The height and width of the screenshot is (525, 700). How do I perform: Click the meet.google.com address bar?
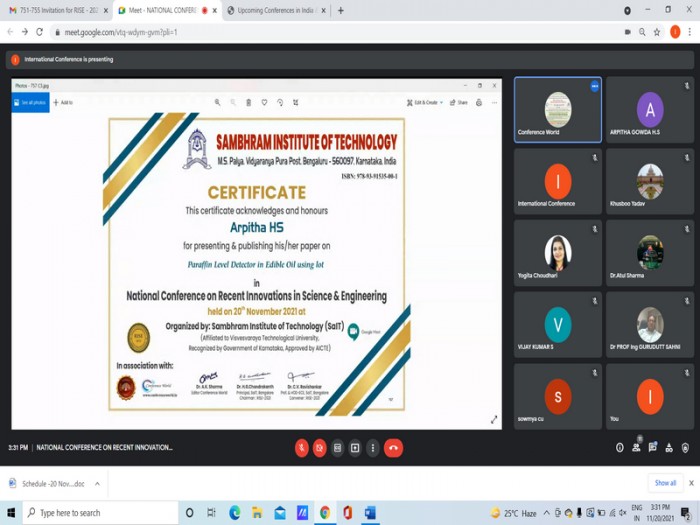300,32
